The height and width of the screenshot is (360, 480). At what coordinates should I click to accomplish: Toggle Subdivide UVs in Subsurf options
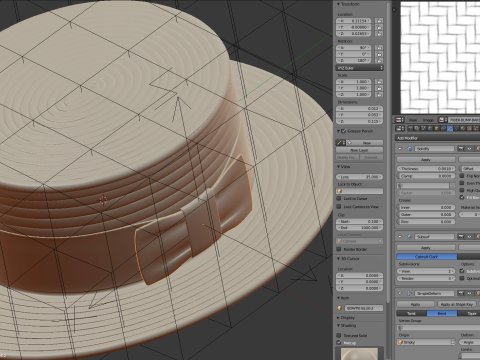[x=462, y=271]
